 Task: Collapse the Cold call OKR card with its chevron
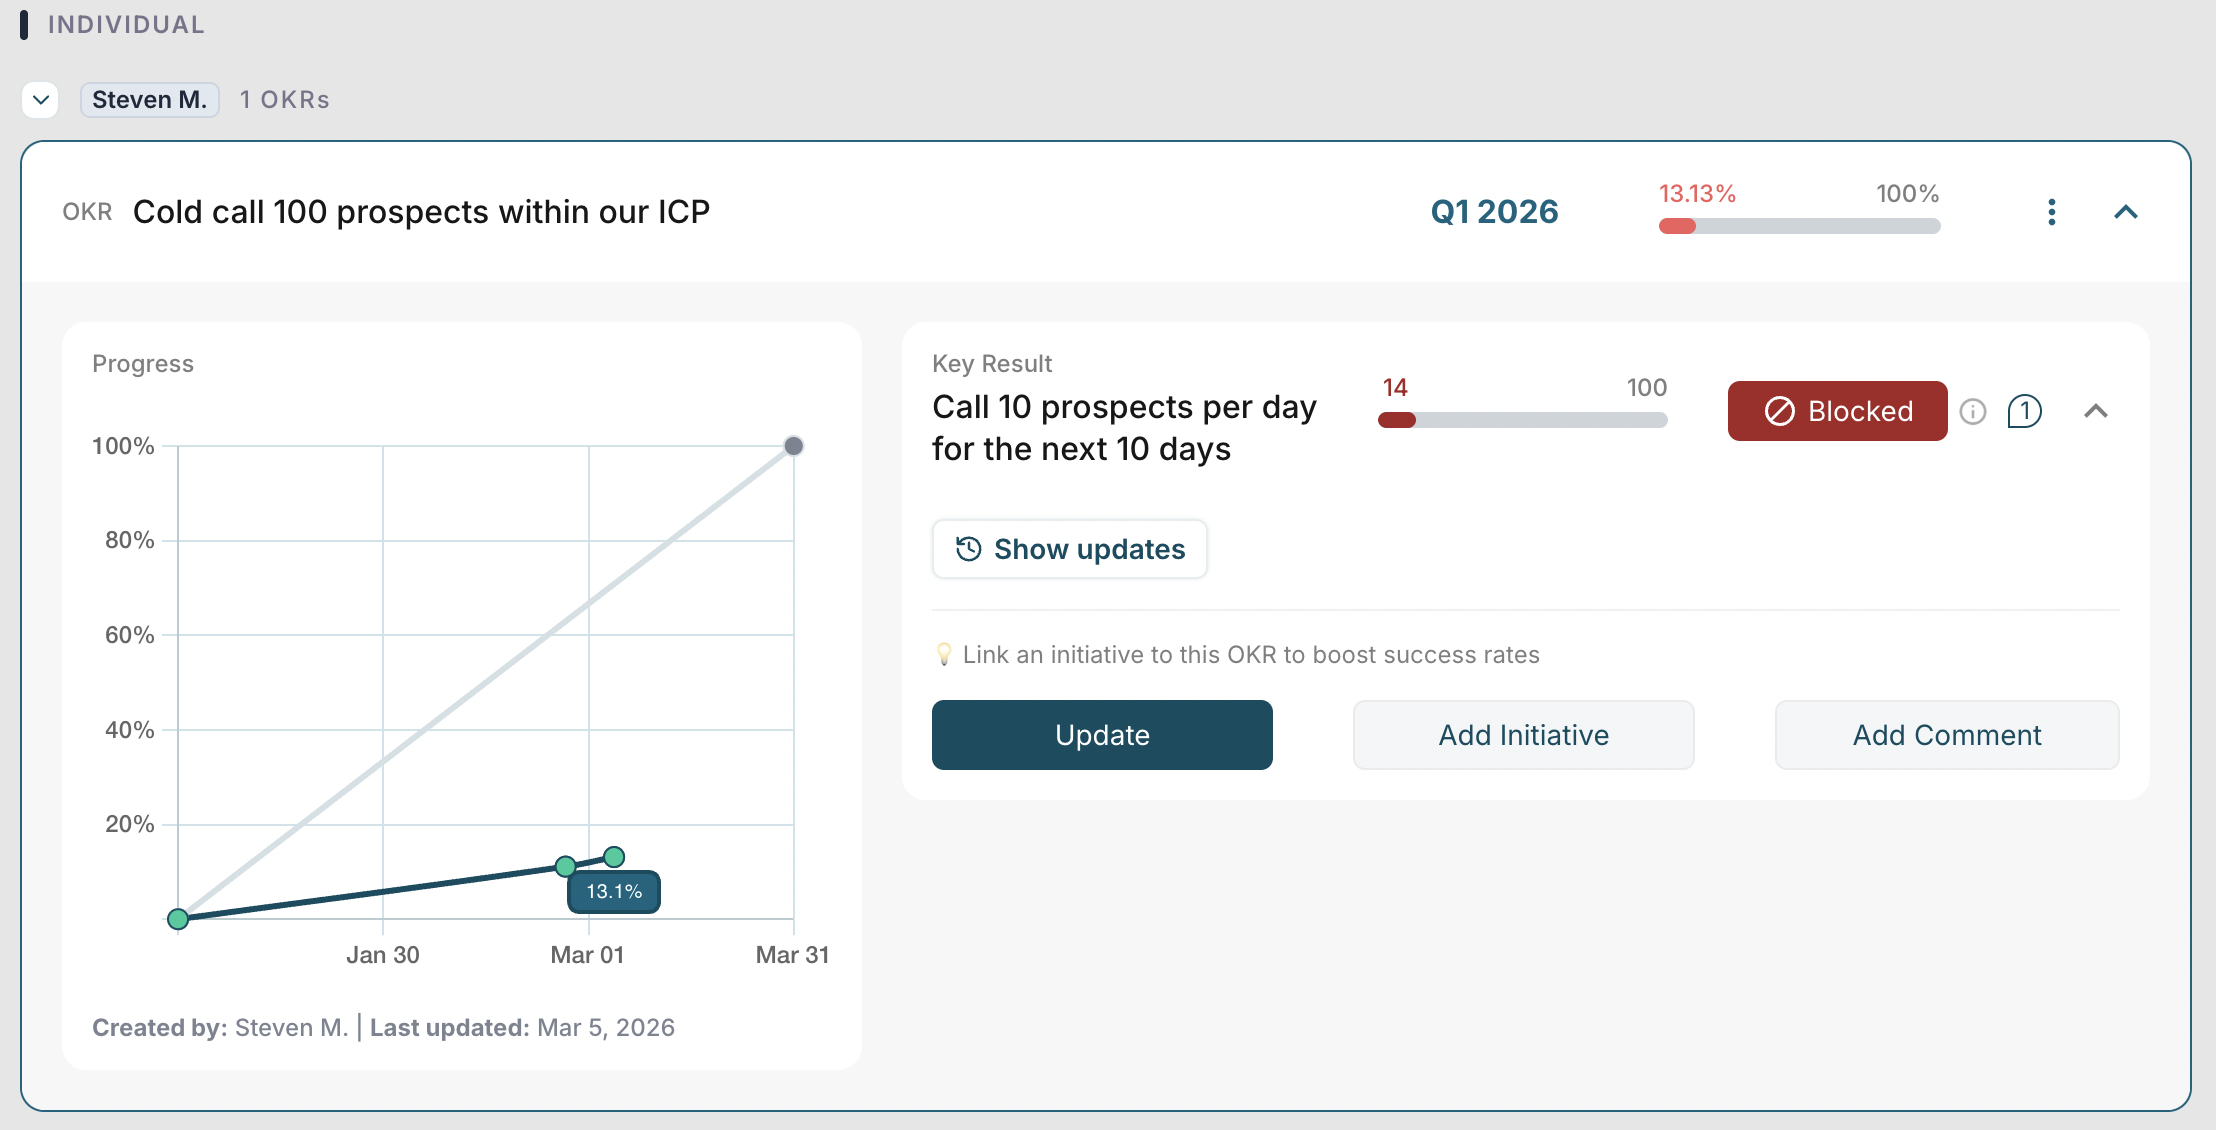point(2127,212)
